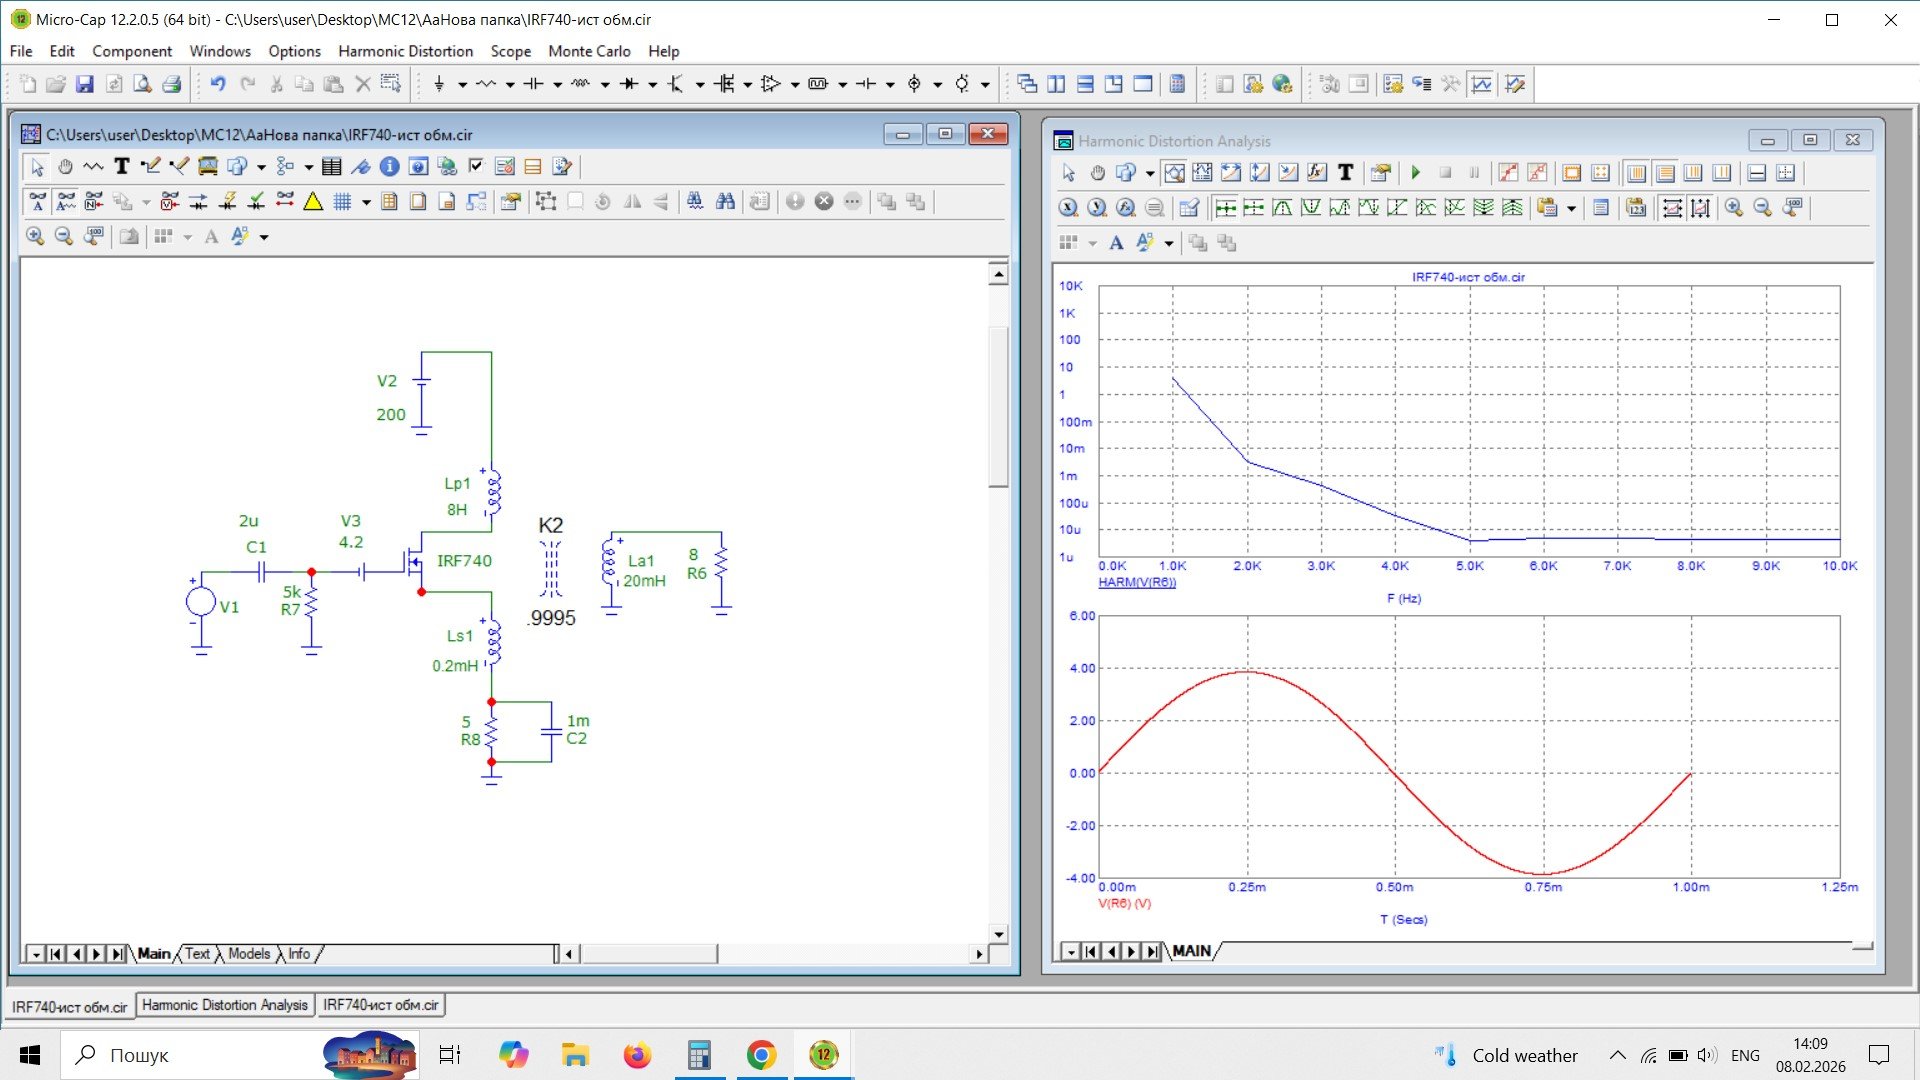The width and height of the screenshot is (1920, 1080).
Task: Toggle the grid display icon in schematic toolbar
Action: click(342, 202)
